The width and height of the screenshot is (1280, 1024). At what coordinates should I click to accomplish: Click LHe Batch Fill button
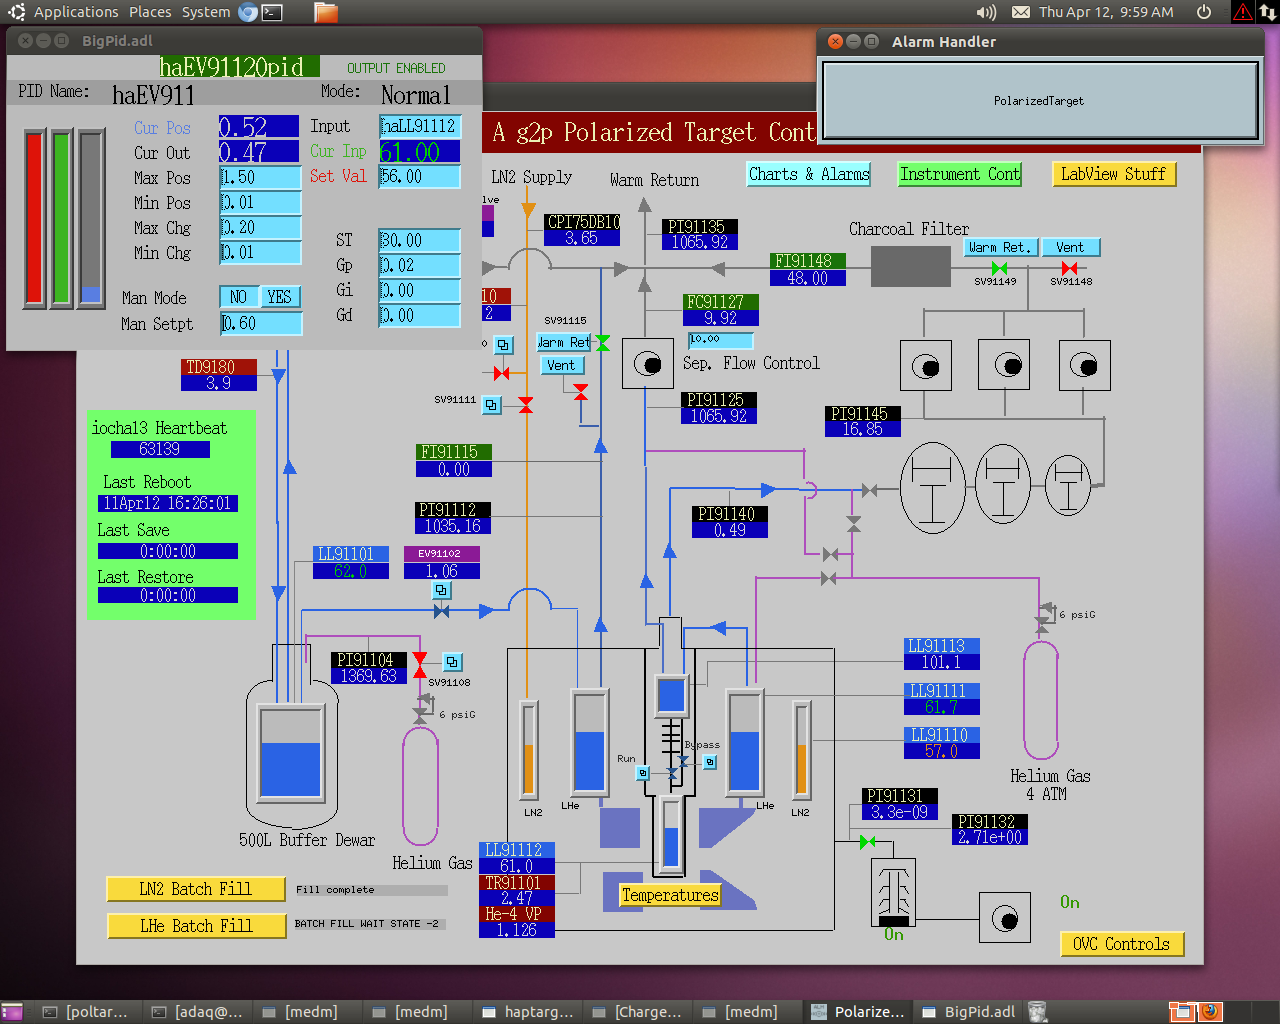(195, 926)
